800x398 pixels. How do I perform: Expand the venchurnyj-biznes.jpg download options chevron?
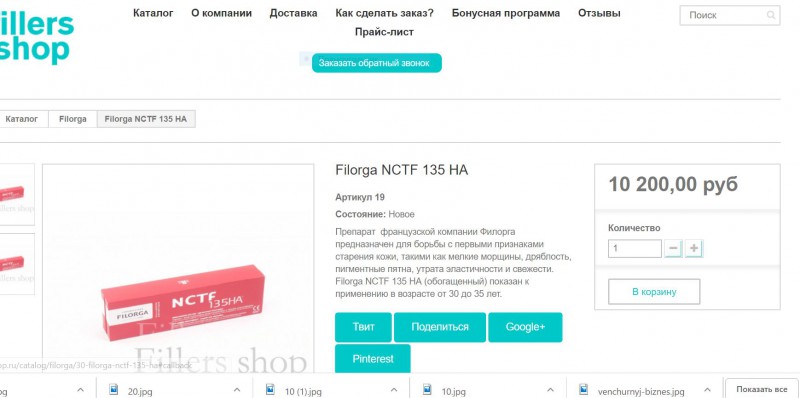pyautogui.click(x=707, y=391)
